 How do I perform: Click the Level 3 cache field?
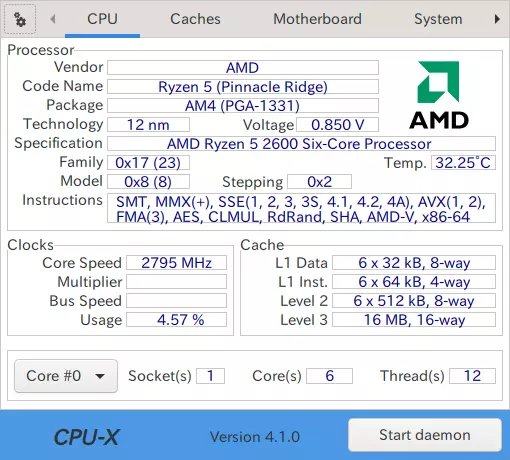tap(414, 320)
